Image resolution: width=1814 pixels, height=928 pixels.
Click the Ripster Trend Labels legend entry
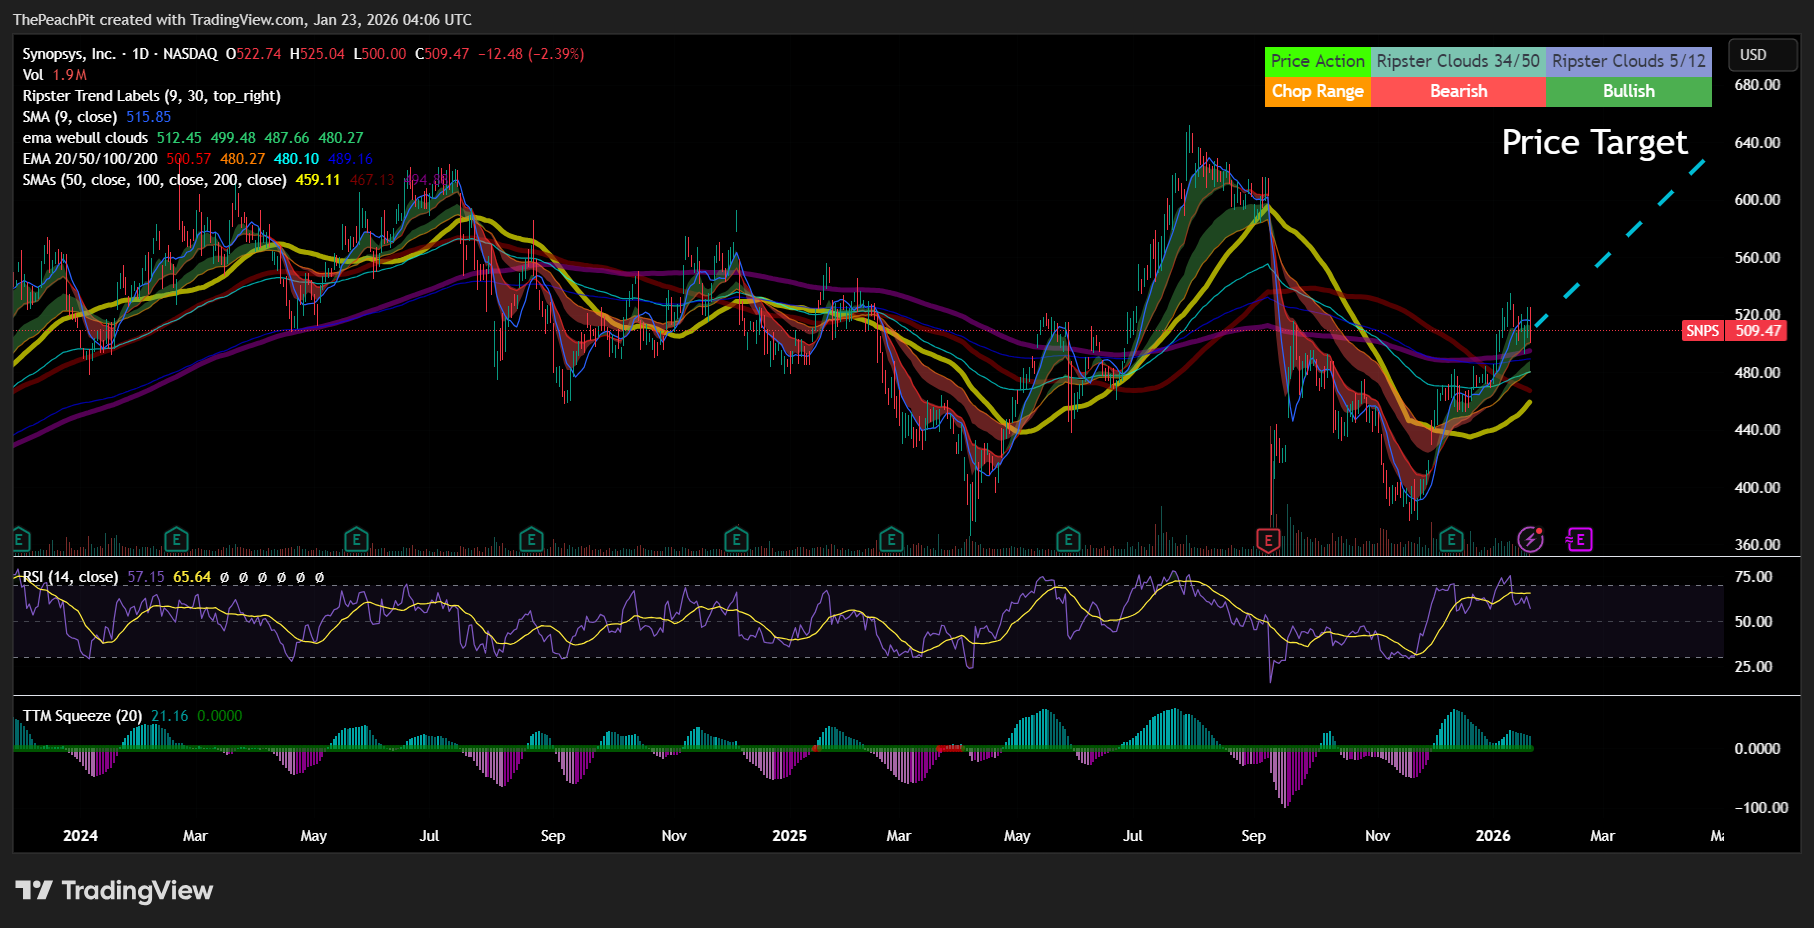pos(151,96)
